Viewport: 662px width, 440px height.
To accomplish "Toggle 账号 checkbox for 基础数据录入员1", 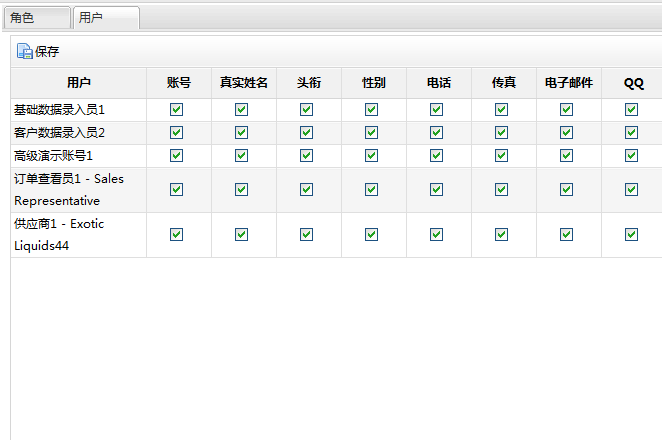I will [176, 110].
